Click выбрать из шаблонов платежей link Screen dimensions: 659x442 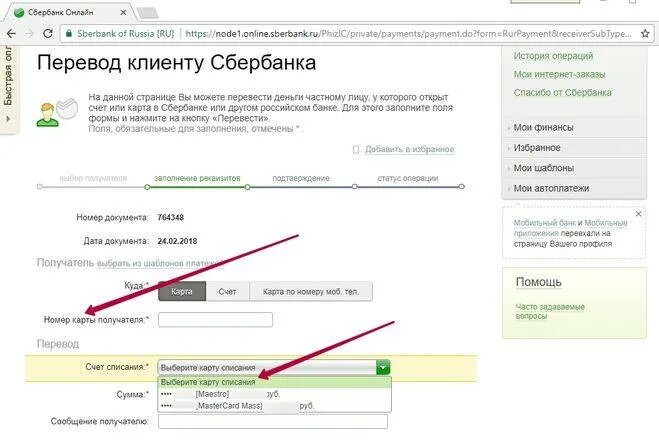coord(160,263)
